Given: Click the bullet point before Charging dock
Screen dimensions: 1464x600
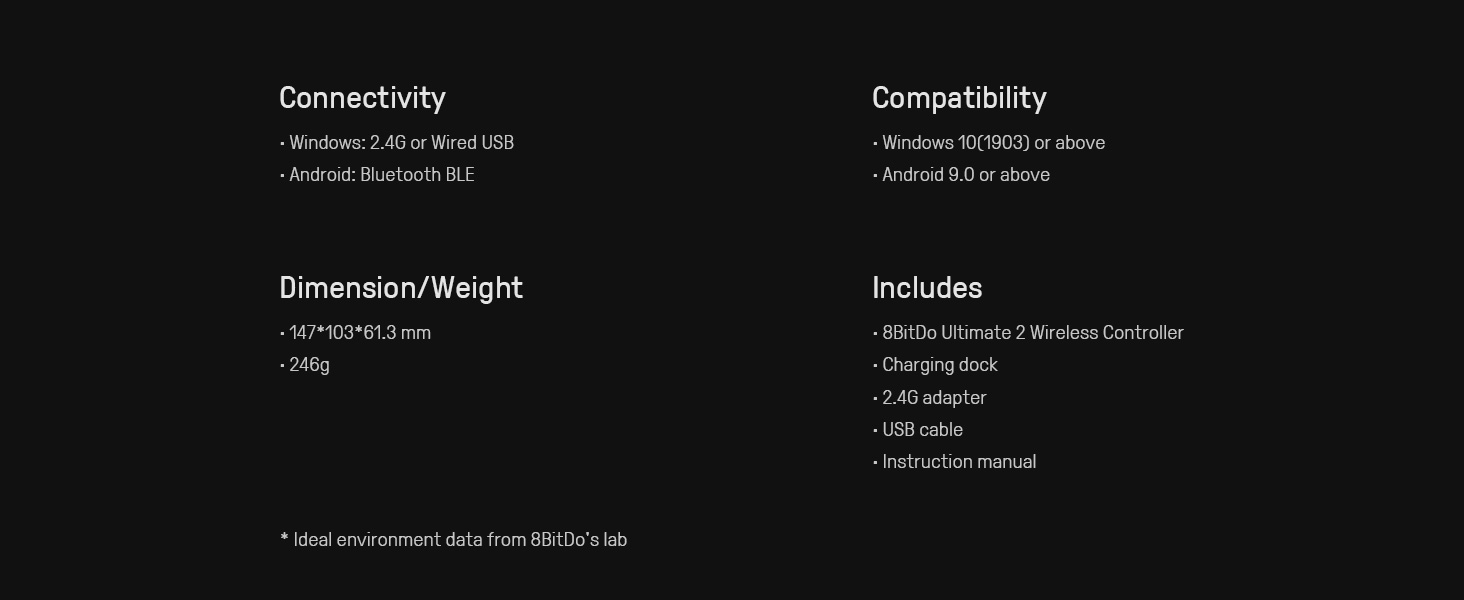Looking at the screenshot, I should pos(875,366).
